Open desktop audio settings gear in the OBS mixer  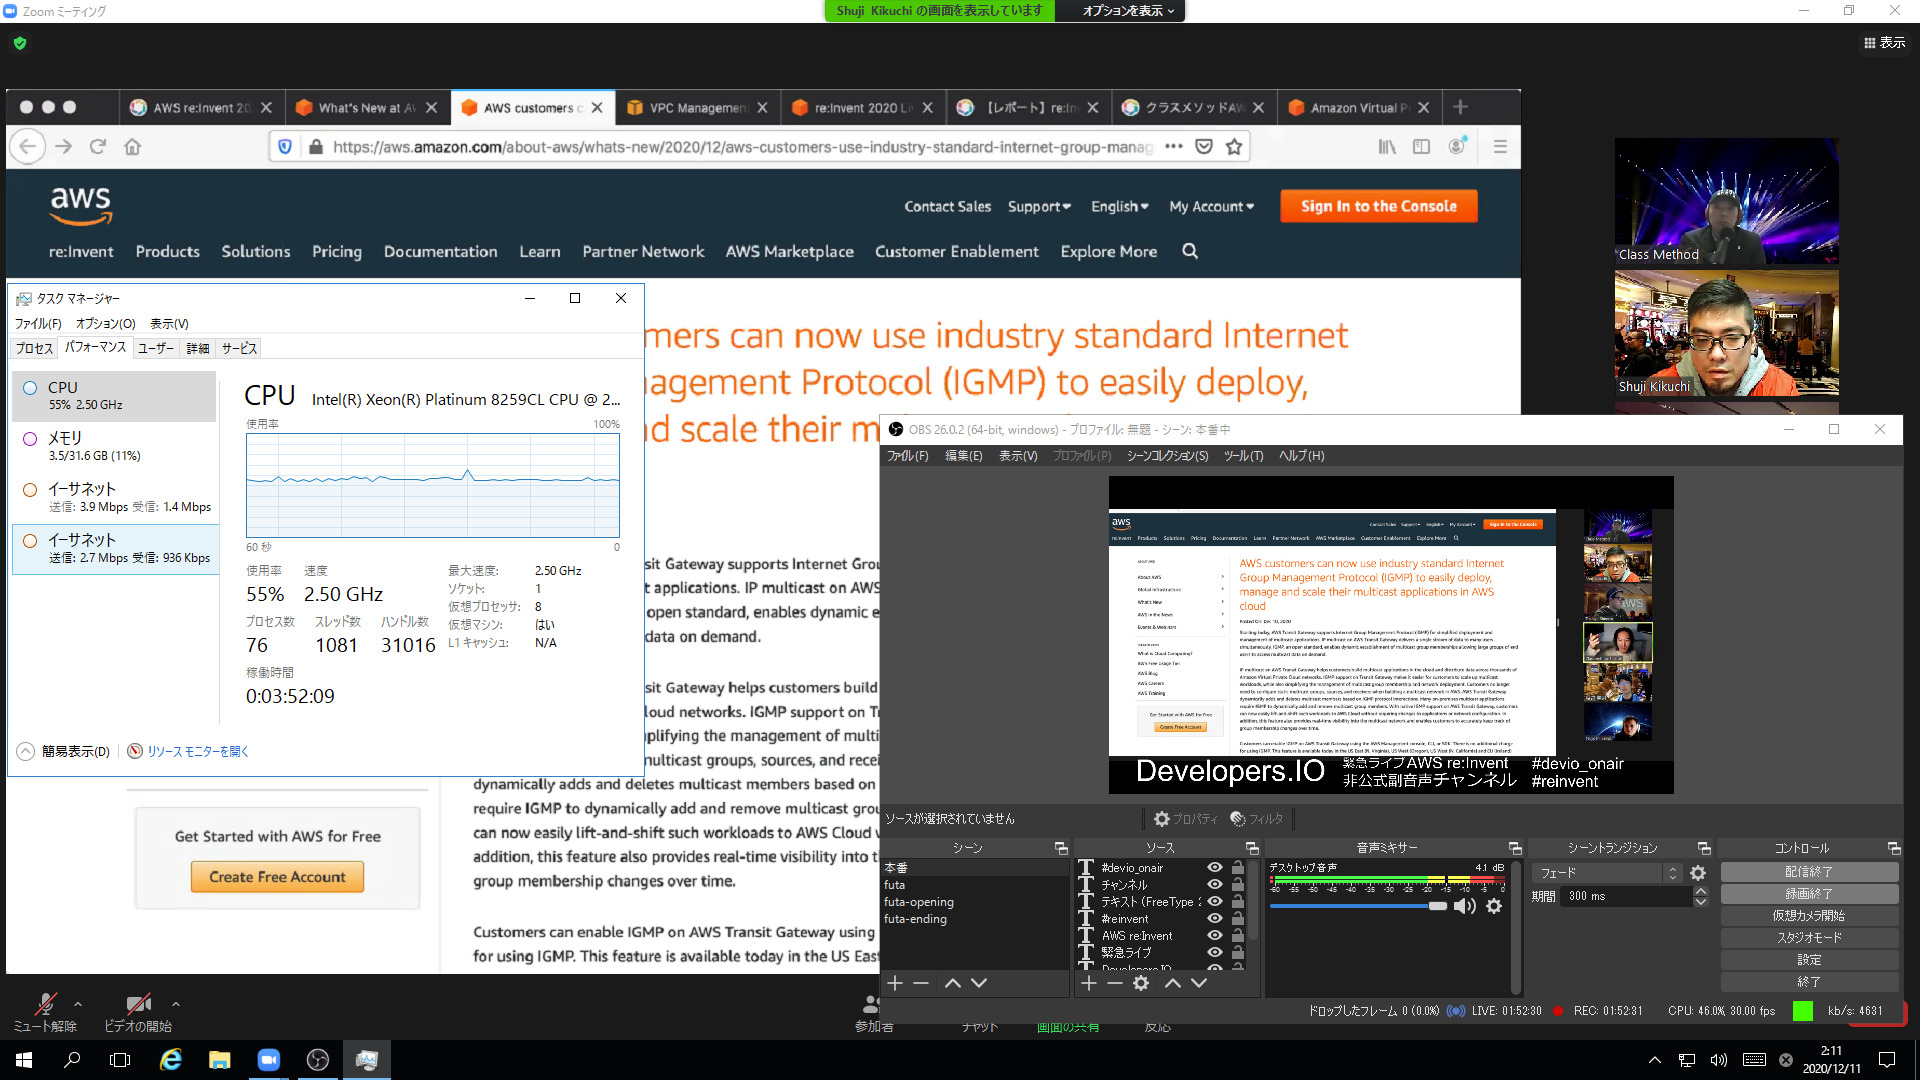tap(1494, 906)
